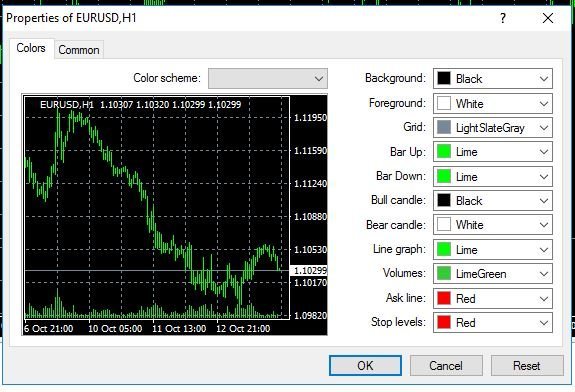Close the Properties of EURUSD,H1 dialog
Screen dimensions: 575x392
point(548,18)
